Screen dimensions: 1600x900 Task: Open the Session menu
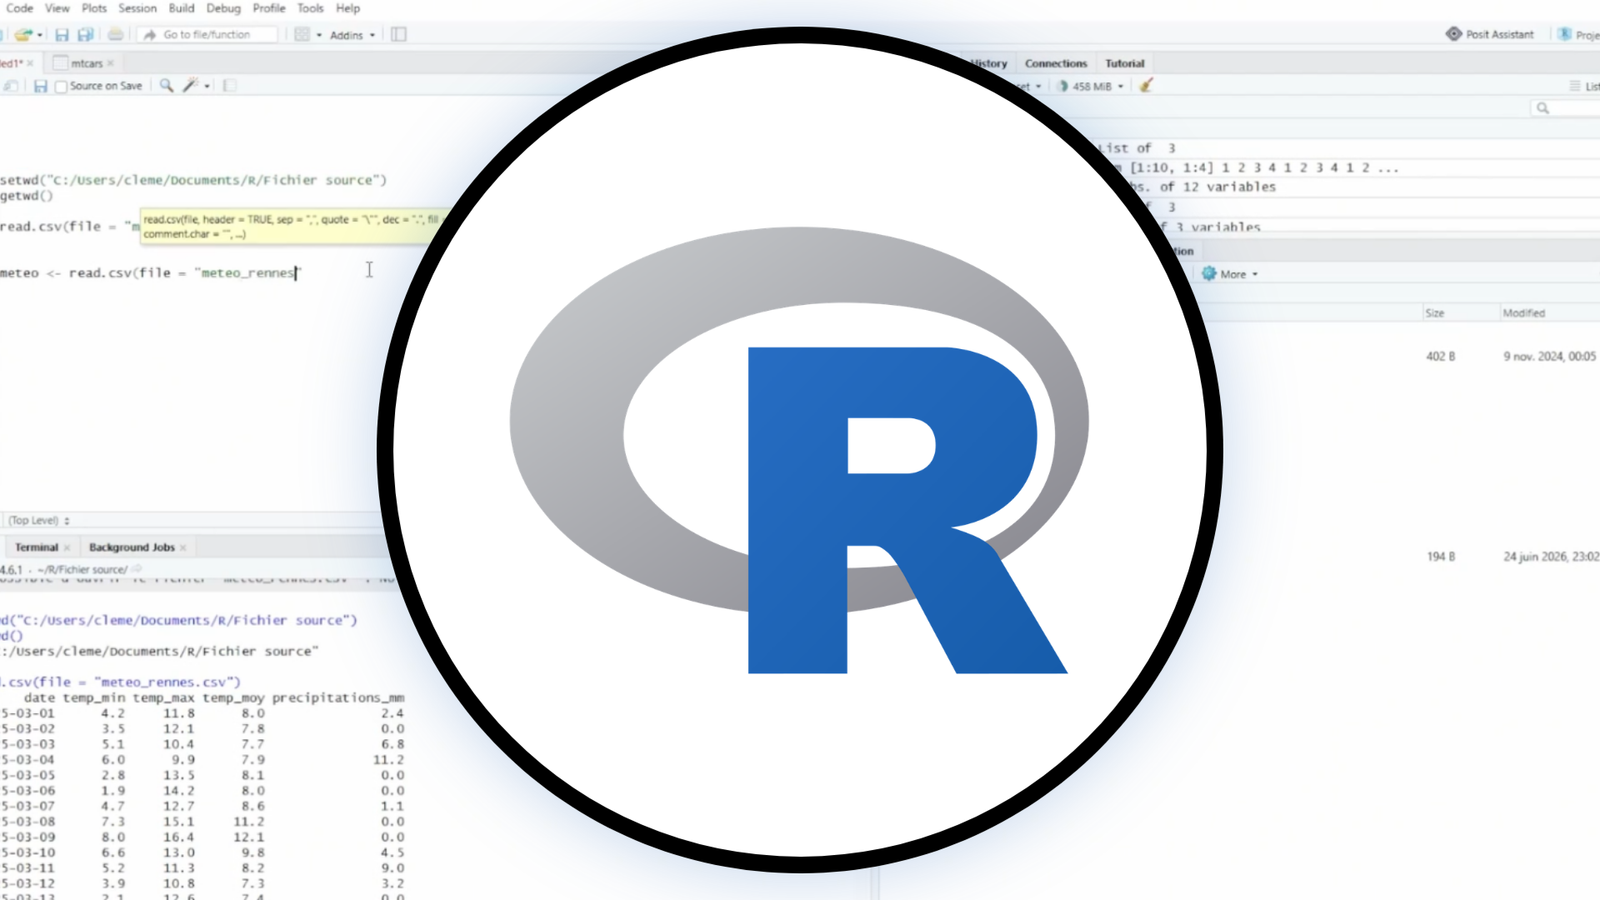pyautogui.click(x=137, y=8)
